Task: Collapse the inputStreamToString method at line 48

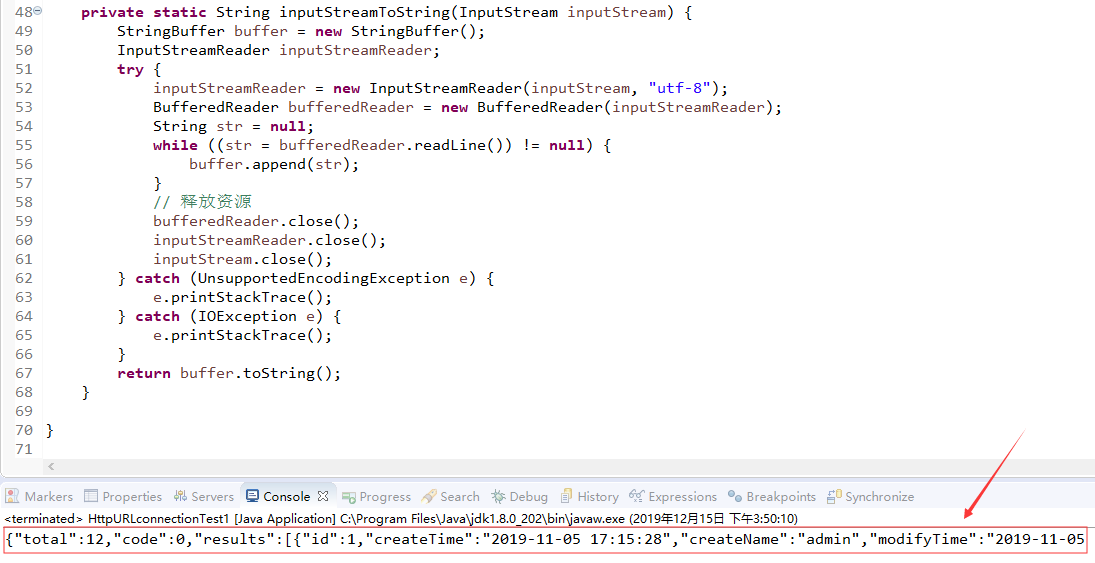Action: 38,11
